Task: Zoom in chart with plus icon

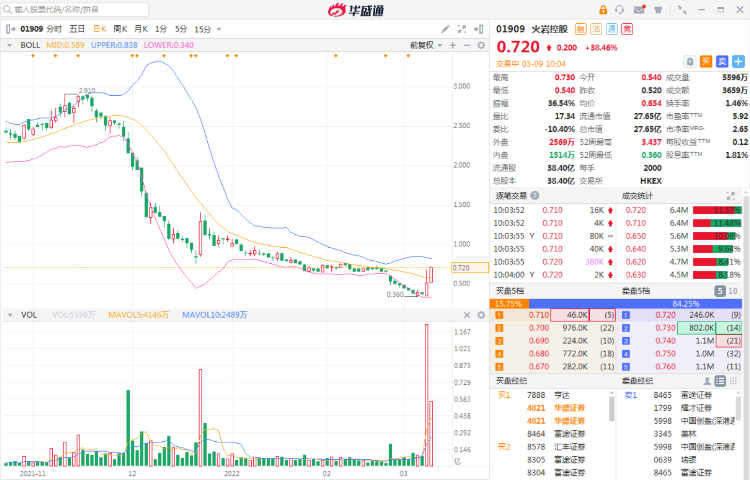Action: [x=453, y=45]
